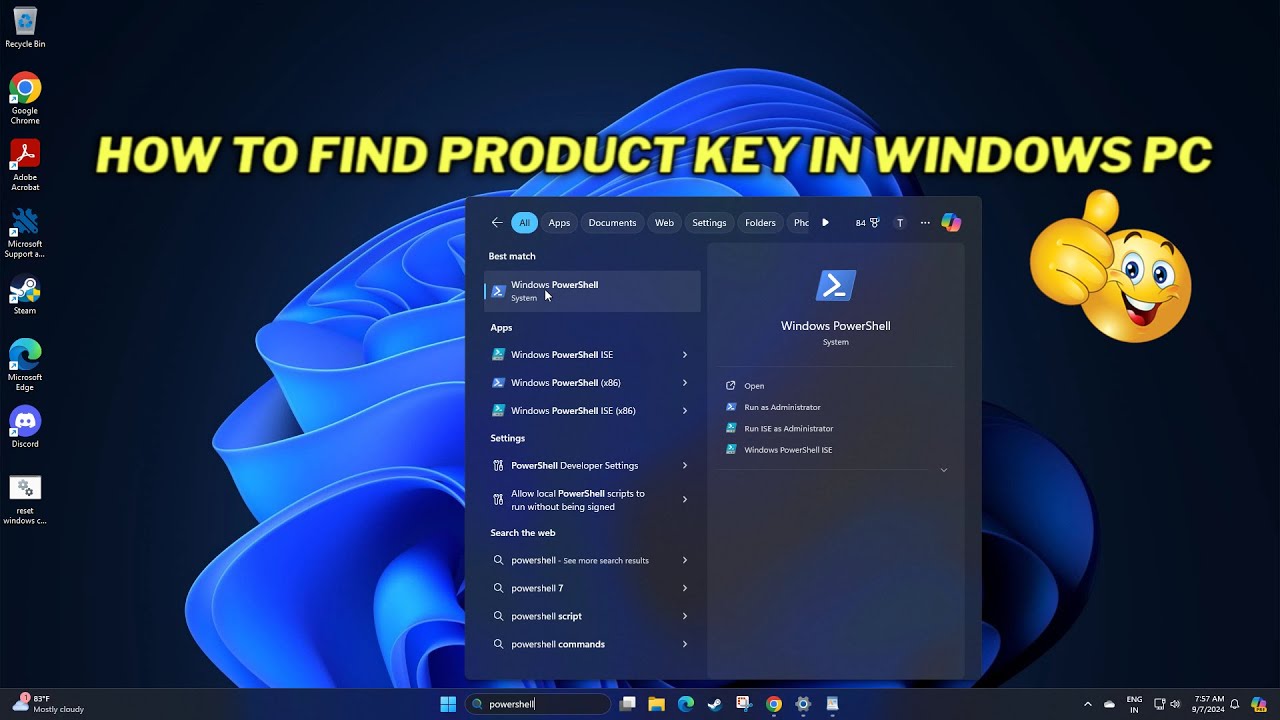Open File Explorer from the taskbar
This screenshot has width=1280, height=720.
(657, 704)
